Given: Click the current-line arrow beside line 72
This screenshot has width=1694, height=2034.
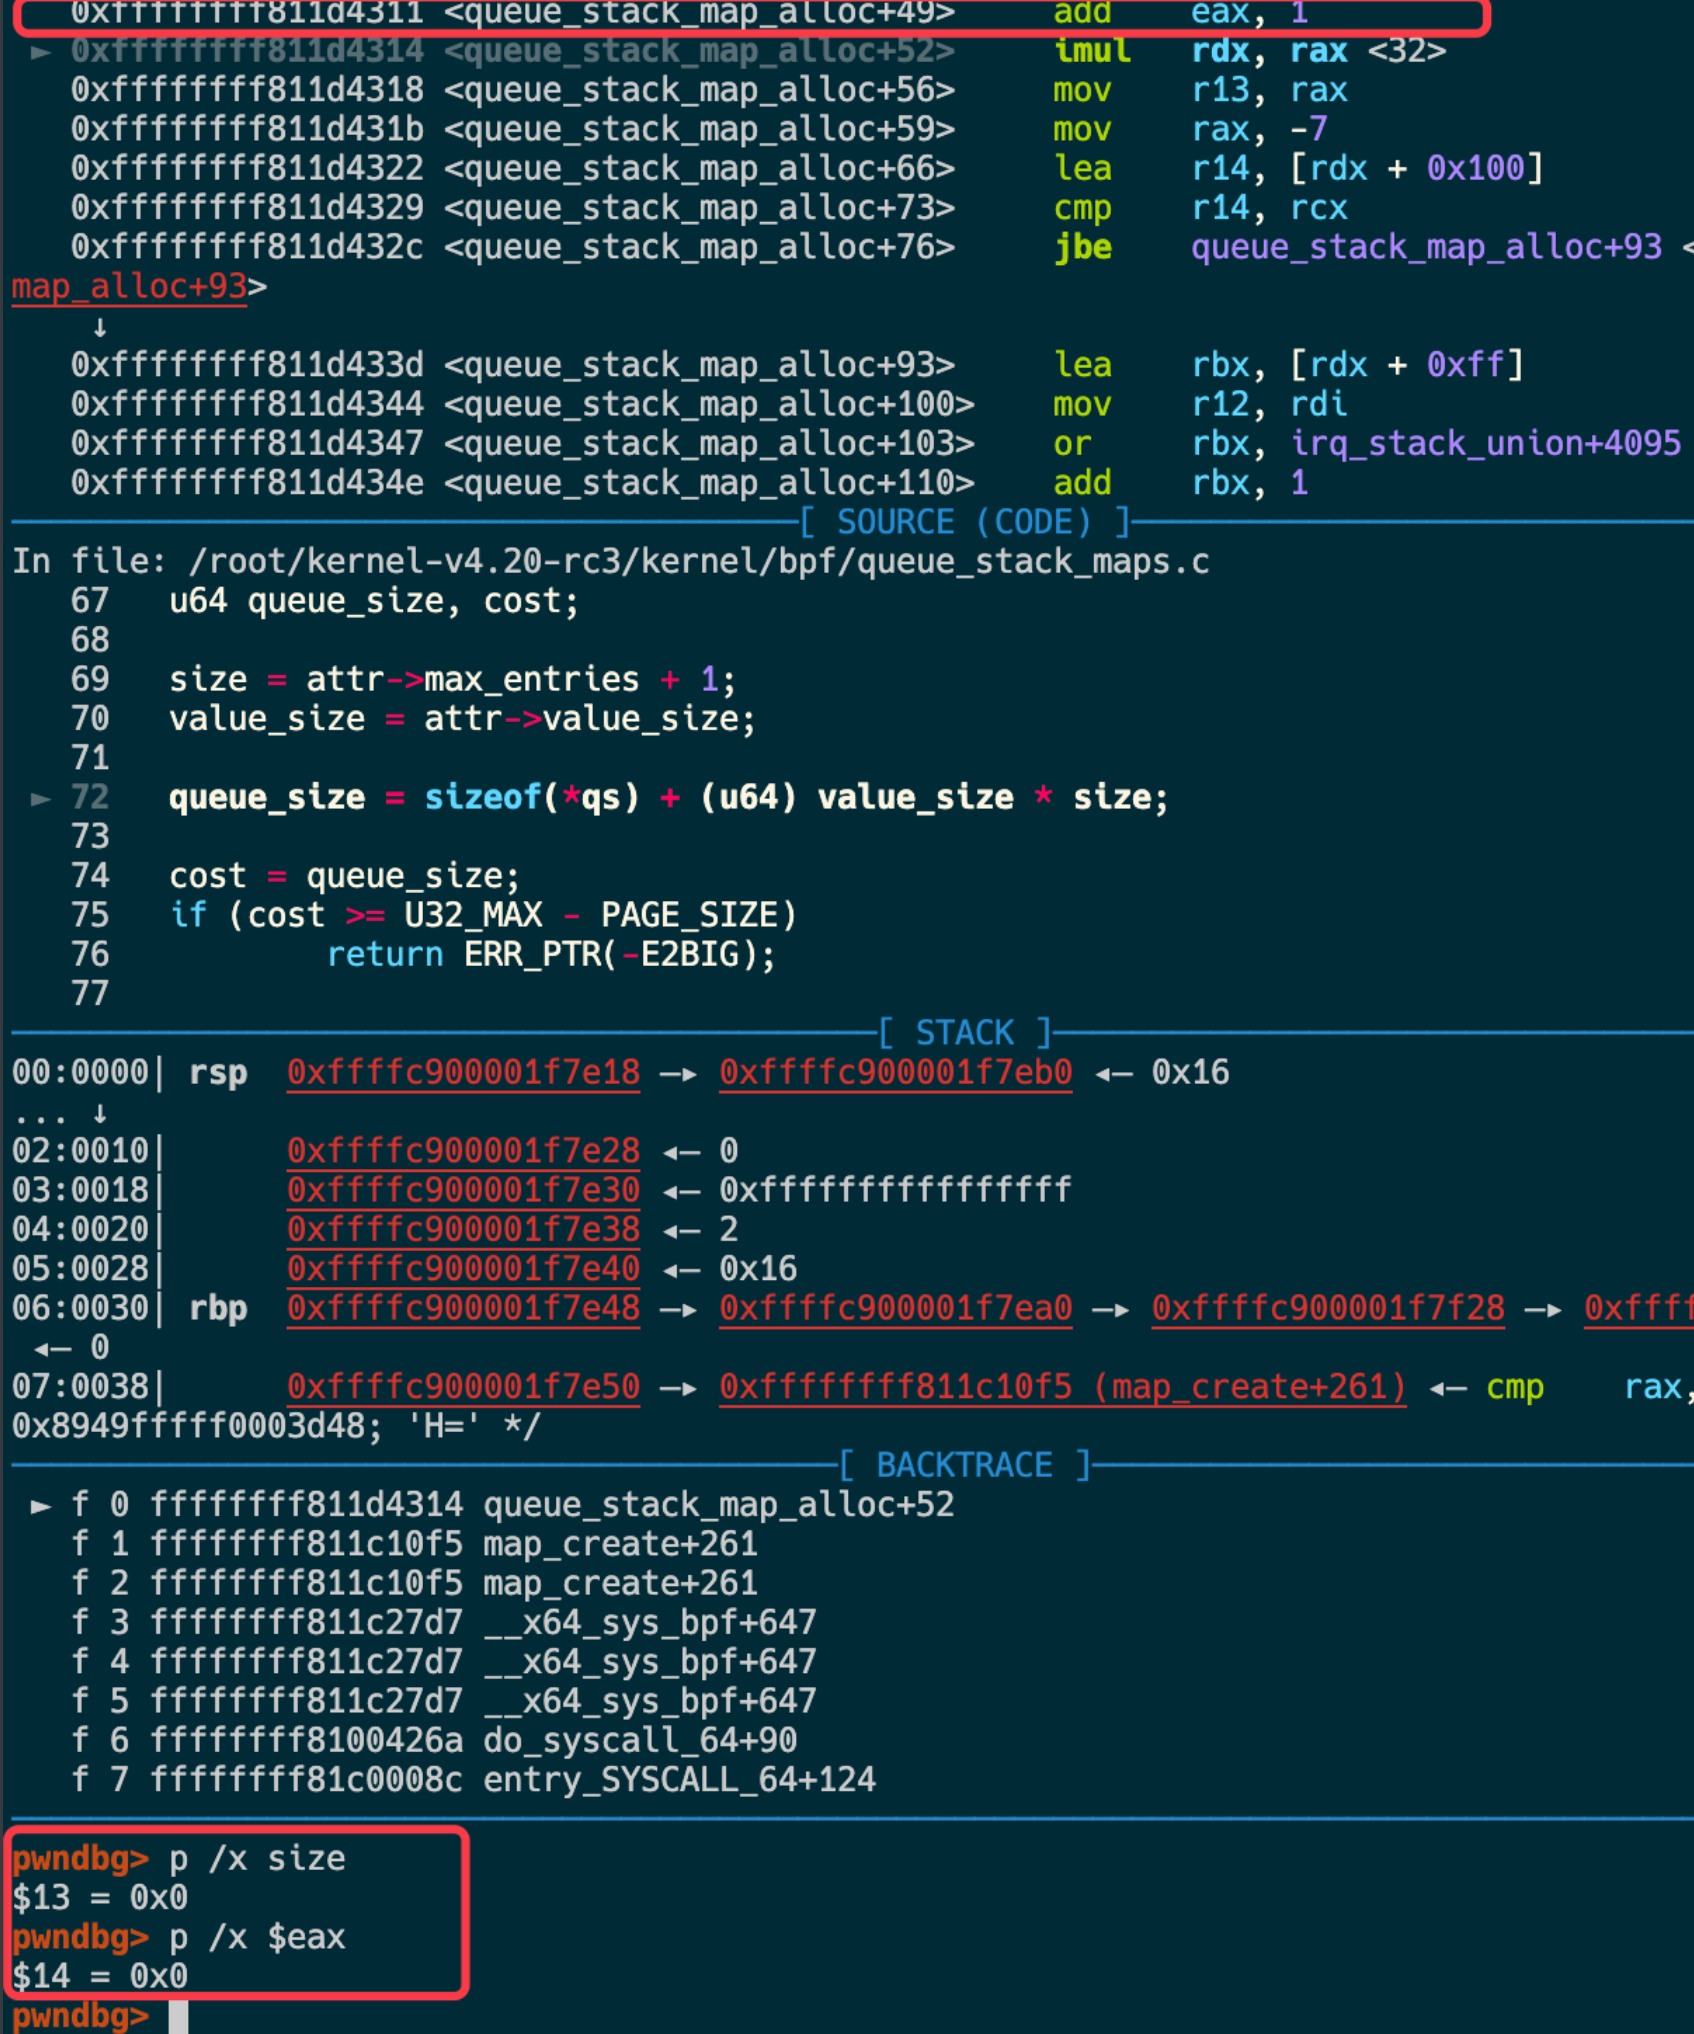Looking at the screenshot, I should [40, 798].
